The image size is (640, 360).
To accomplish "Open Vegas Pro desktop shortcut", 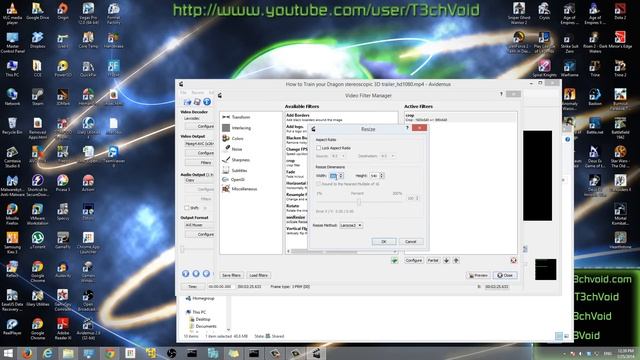I will tap(88, 13).
